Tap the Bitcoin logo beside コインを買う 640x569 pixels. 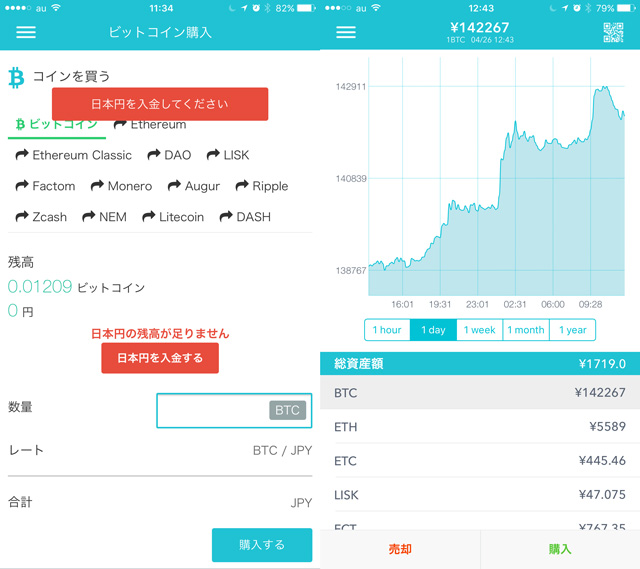(x=16, y=78)
